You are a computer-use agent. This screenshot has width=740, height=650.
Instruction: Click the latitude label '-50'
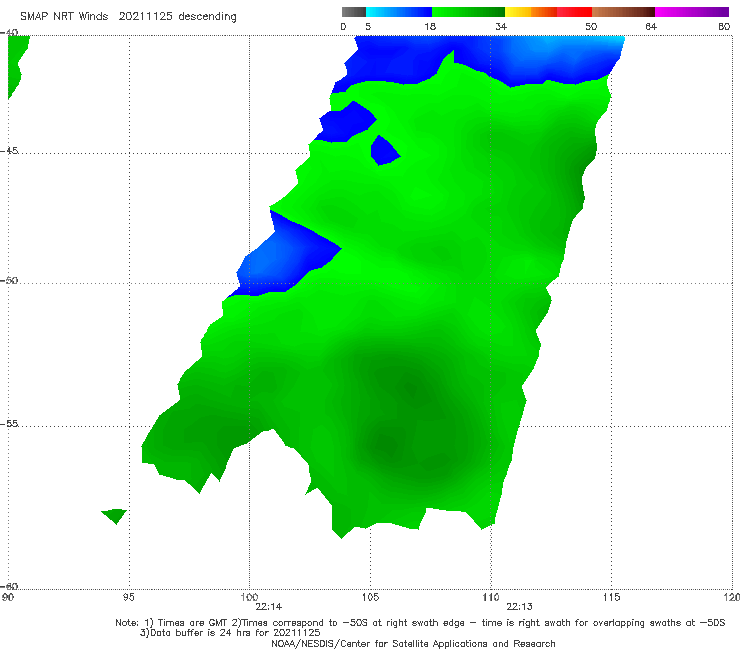coord(9,281)
